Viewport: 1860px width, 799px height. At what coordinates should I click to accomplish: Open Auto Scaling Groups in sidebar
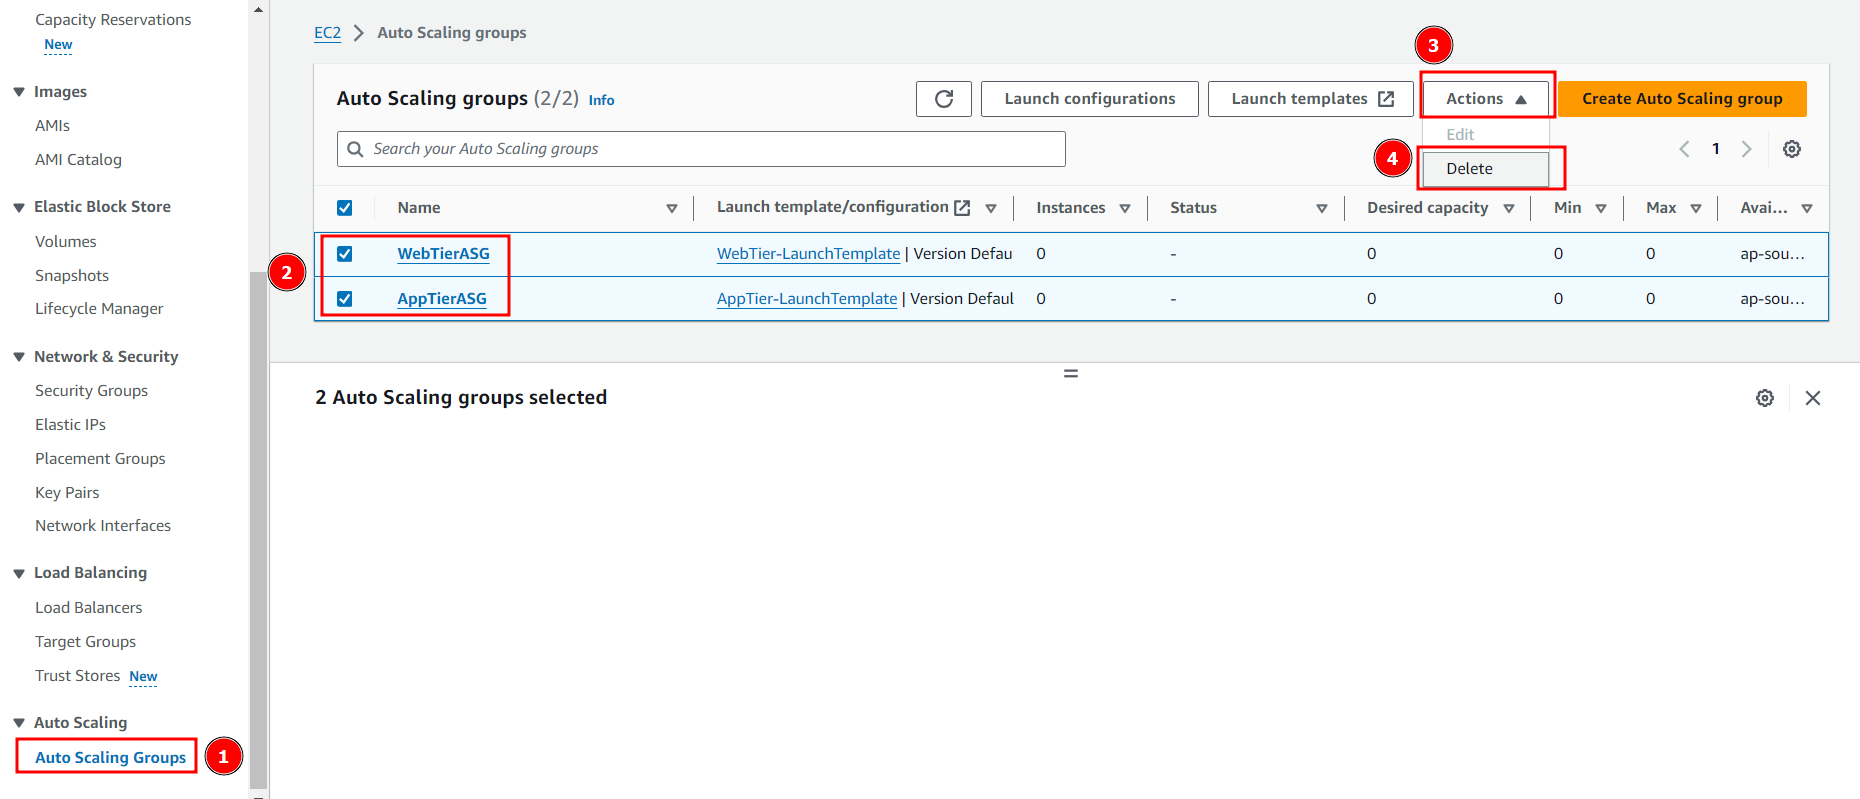point(111,758)
